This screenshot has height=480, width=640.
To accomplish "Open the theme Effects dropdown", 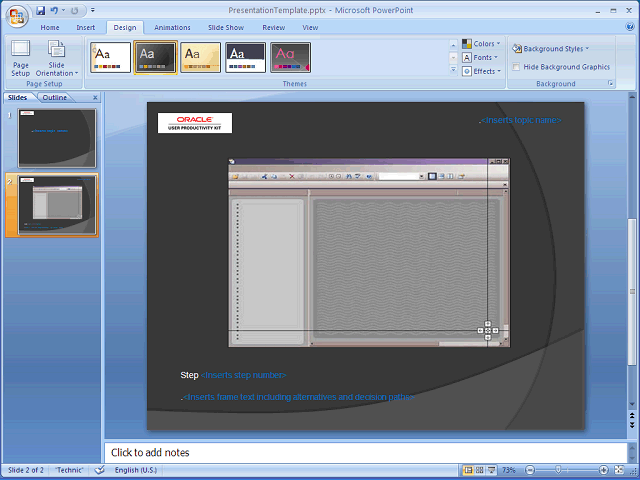I will click(x=482, y=71).
